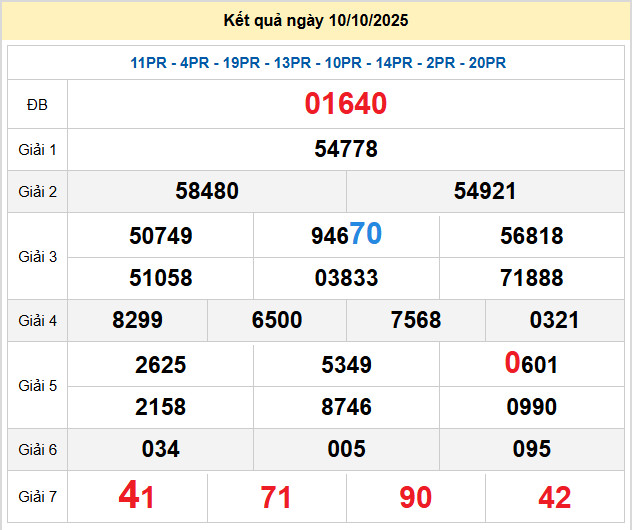Select the 11PR code in the header row
Image resolution: width=632 pixels, height=530 pixels.
pyautogui.click(x=149, y=63)
